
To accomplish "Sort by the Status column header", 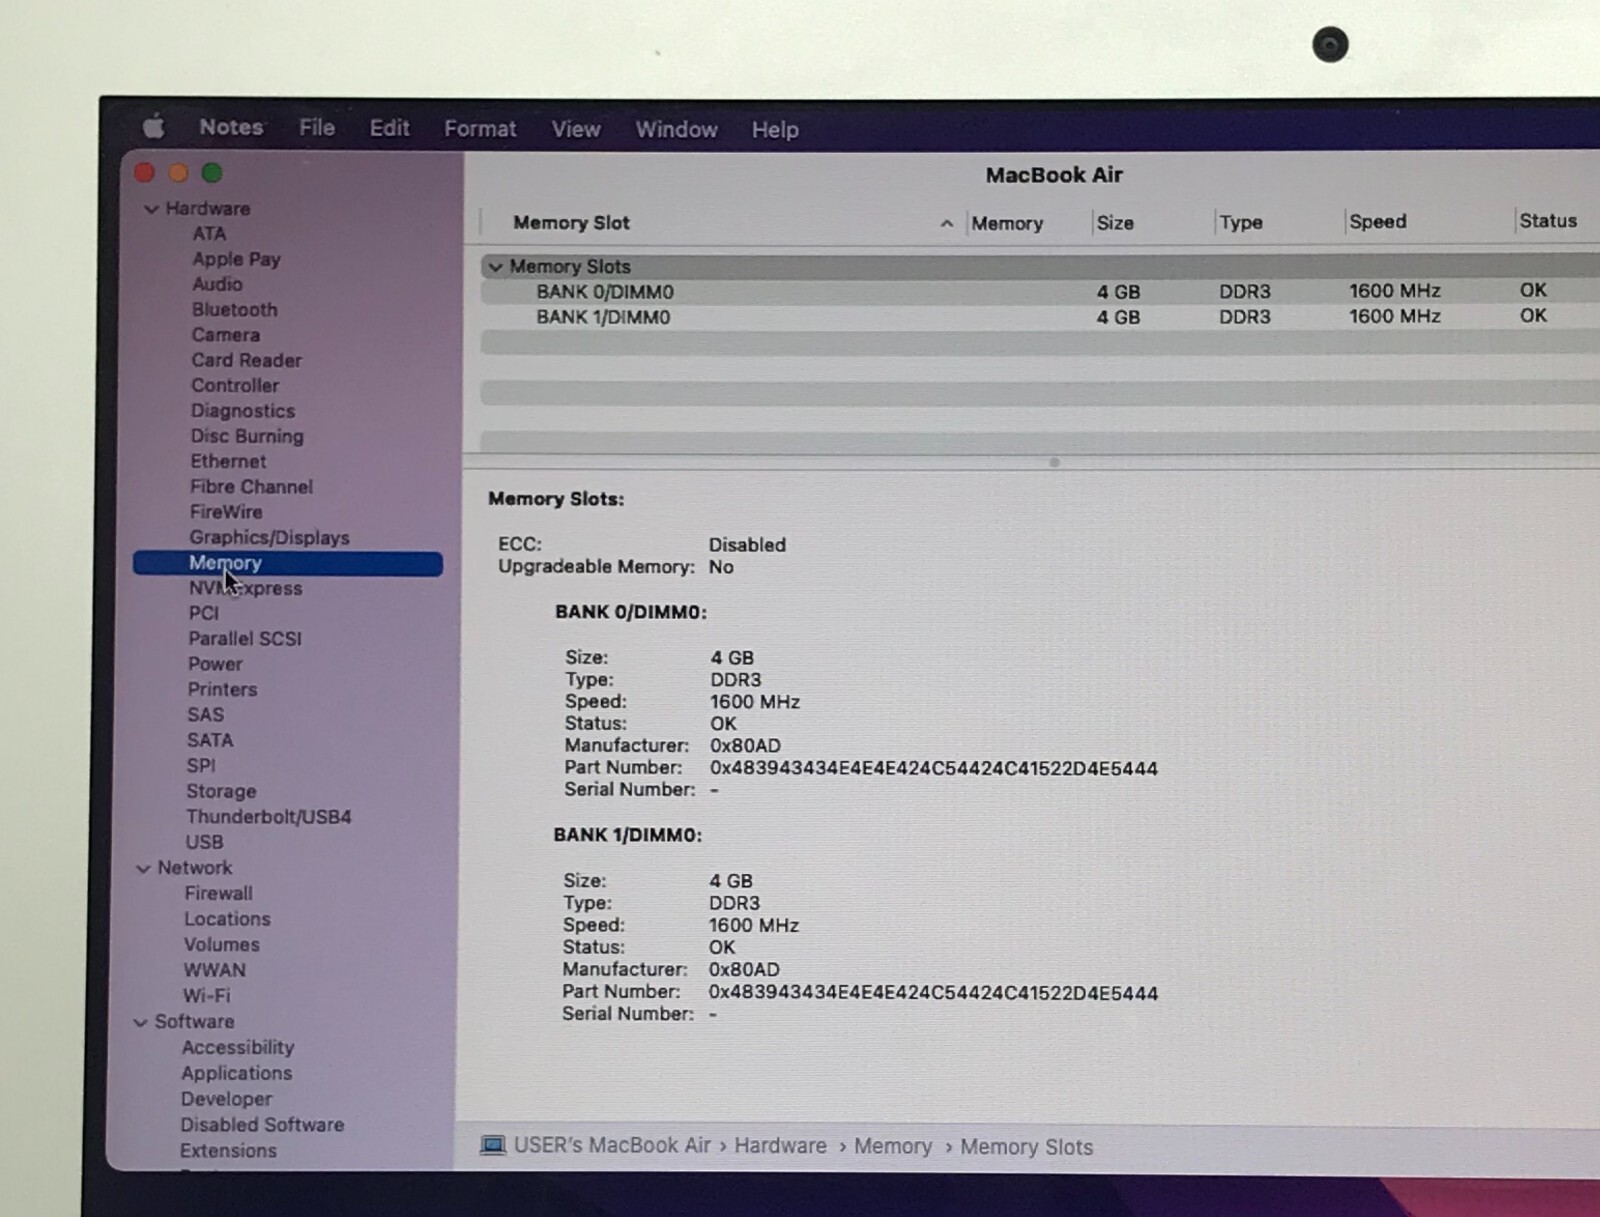I will (1547, 220).
